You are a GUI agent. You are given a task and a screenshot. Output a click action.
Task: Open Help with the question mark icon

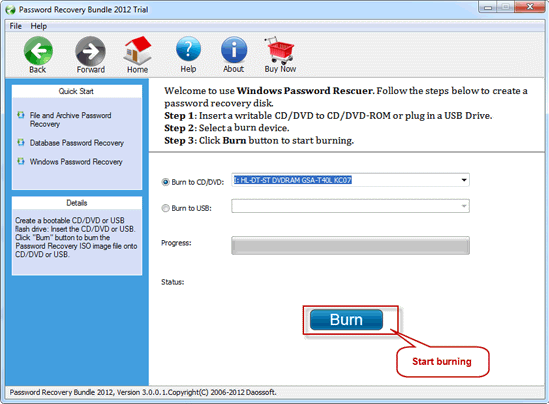click(188, 49)
